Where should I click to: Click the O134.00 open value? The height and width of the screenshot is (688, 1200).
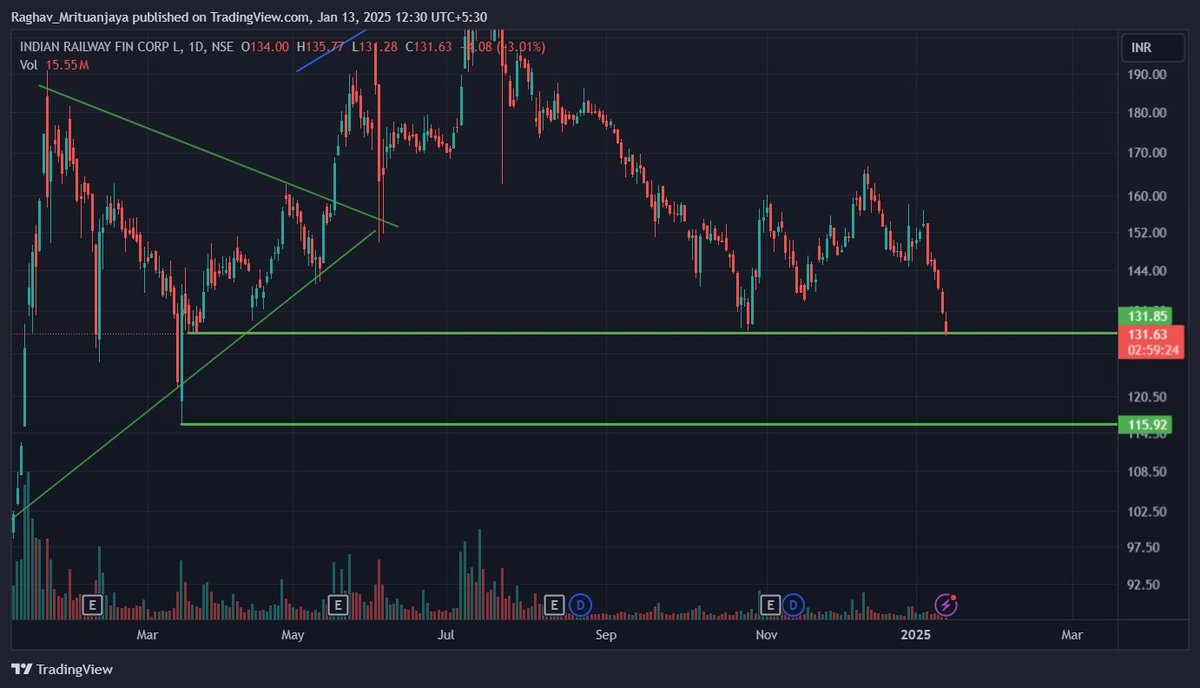click(265, 47)
